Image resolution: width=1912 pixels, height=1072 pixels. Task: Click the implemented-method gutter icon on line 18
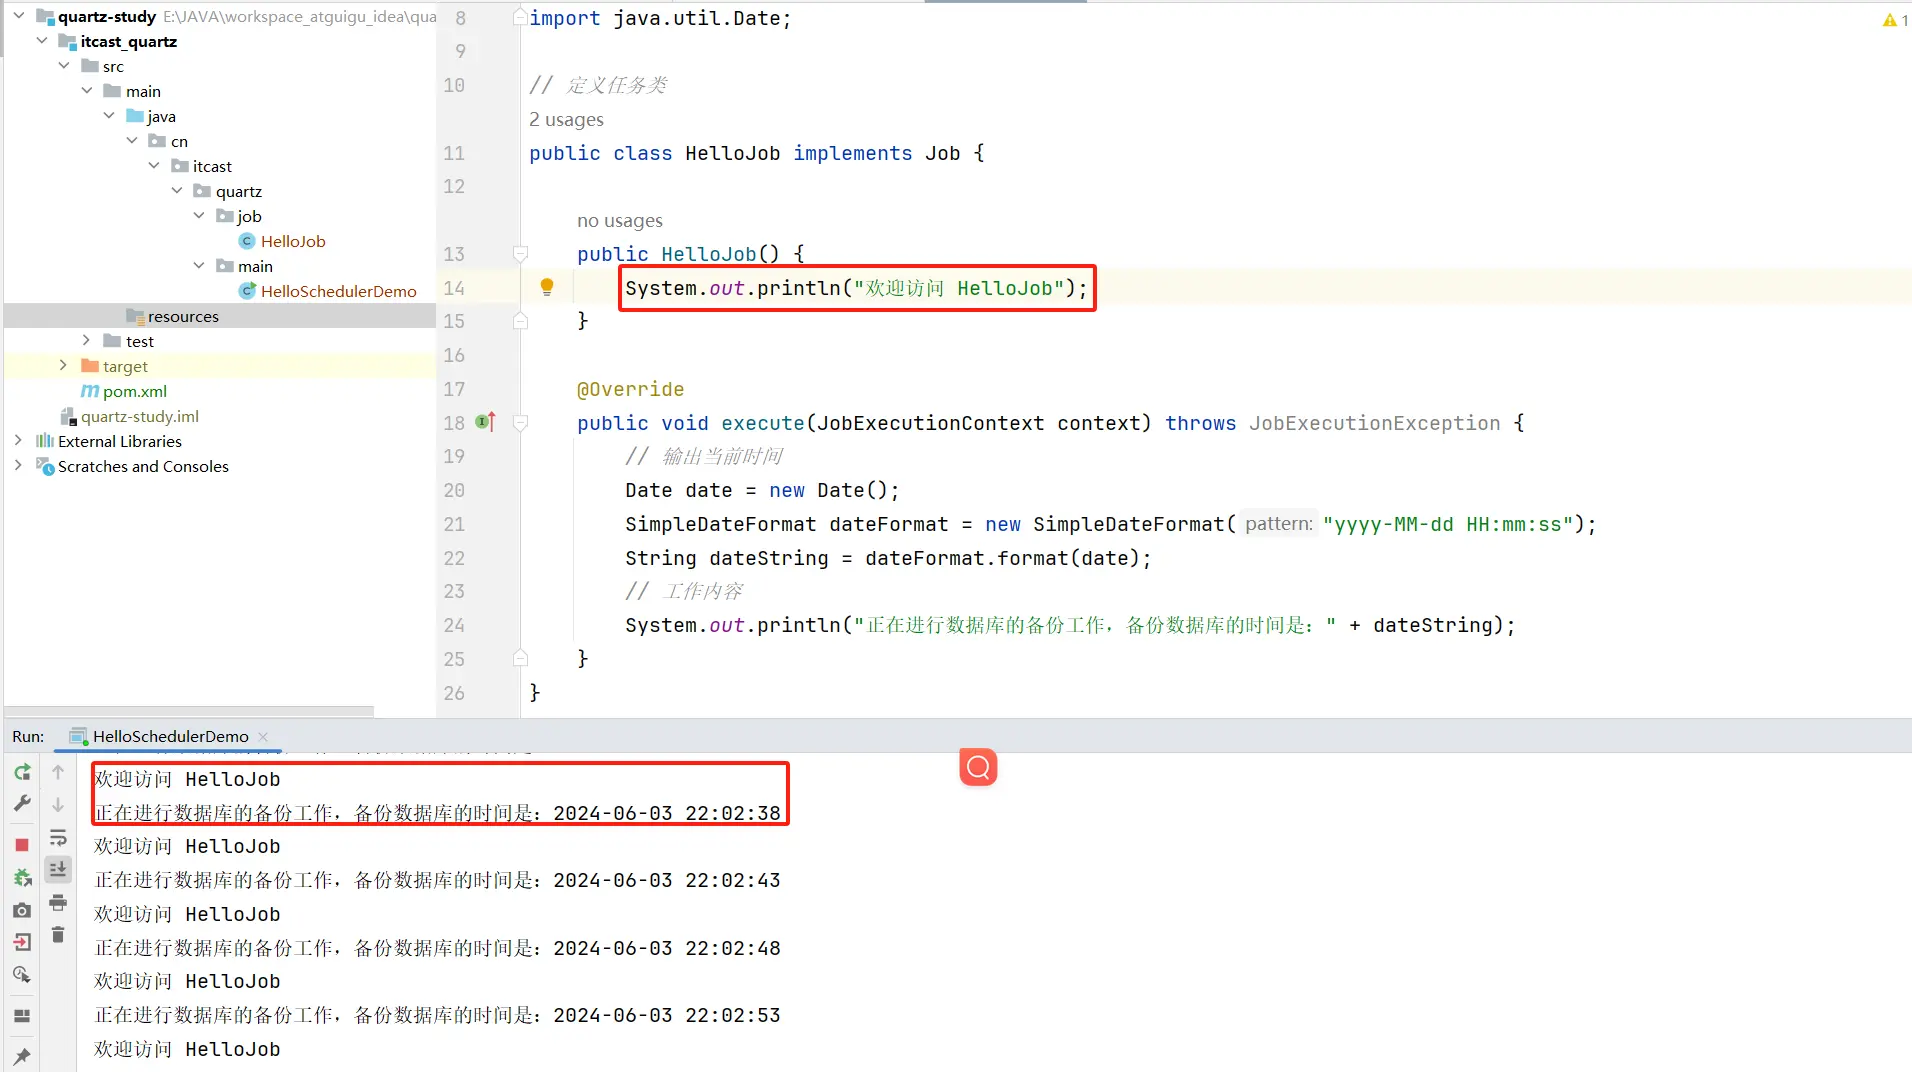pyautogui.click(x=486, y=423)
